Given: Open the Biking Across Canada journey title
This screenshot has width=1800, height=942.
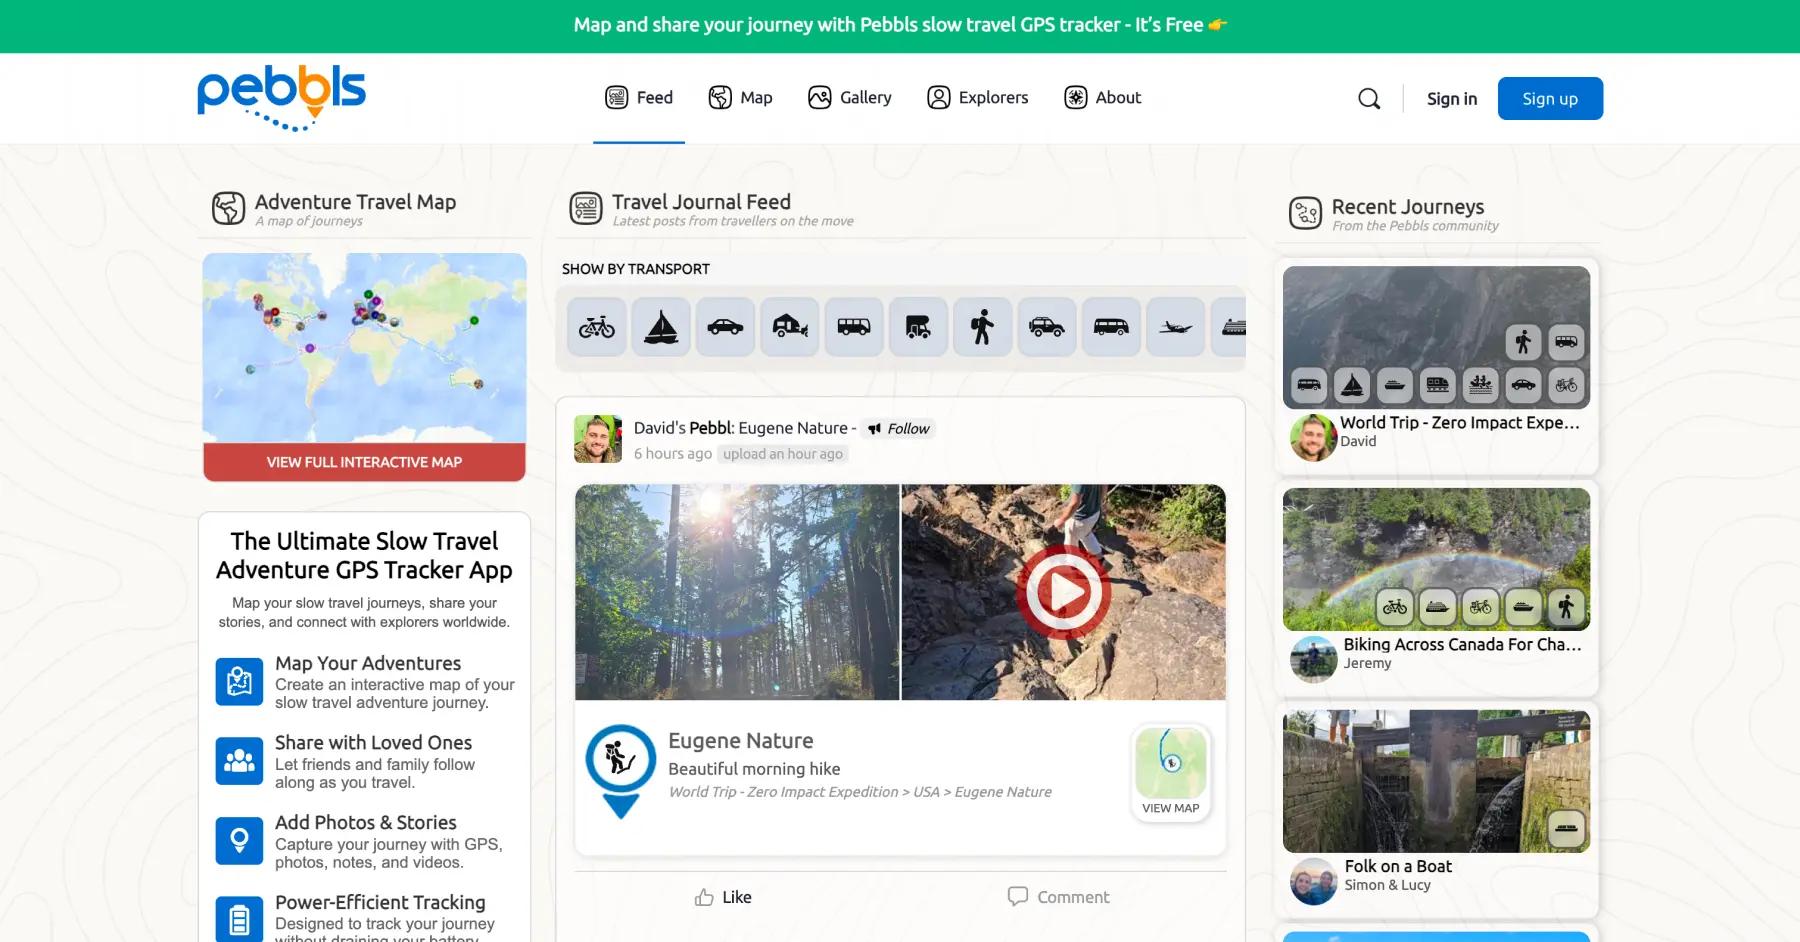Looking at the screenshot, I should [1463, 645].
